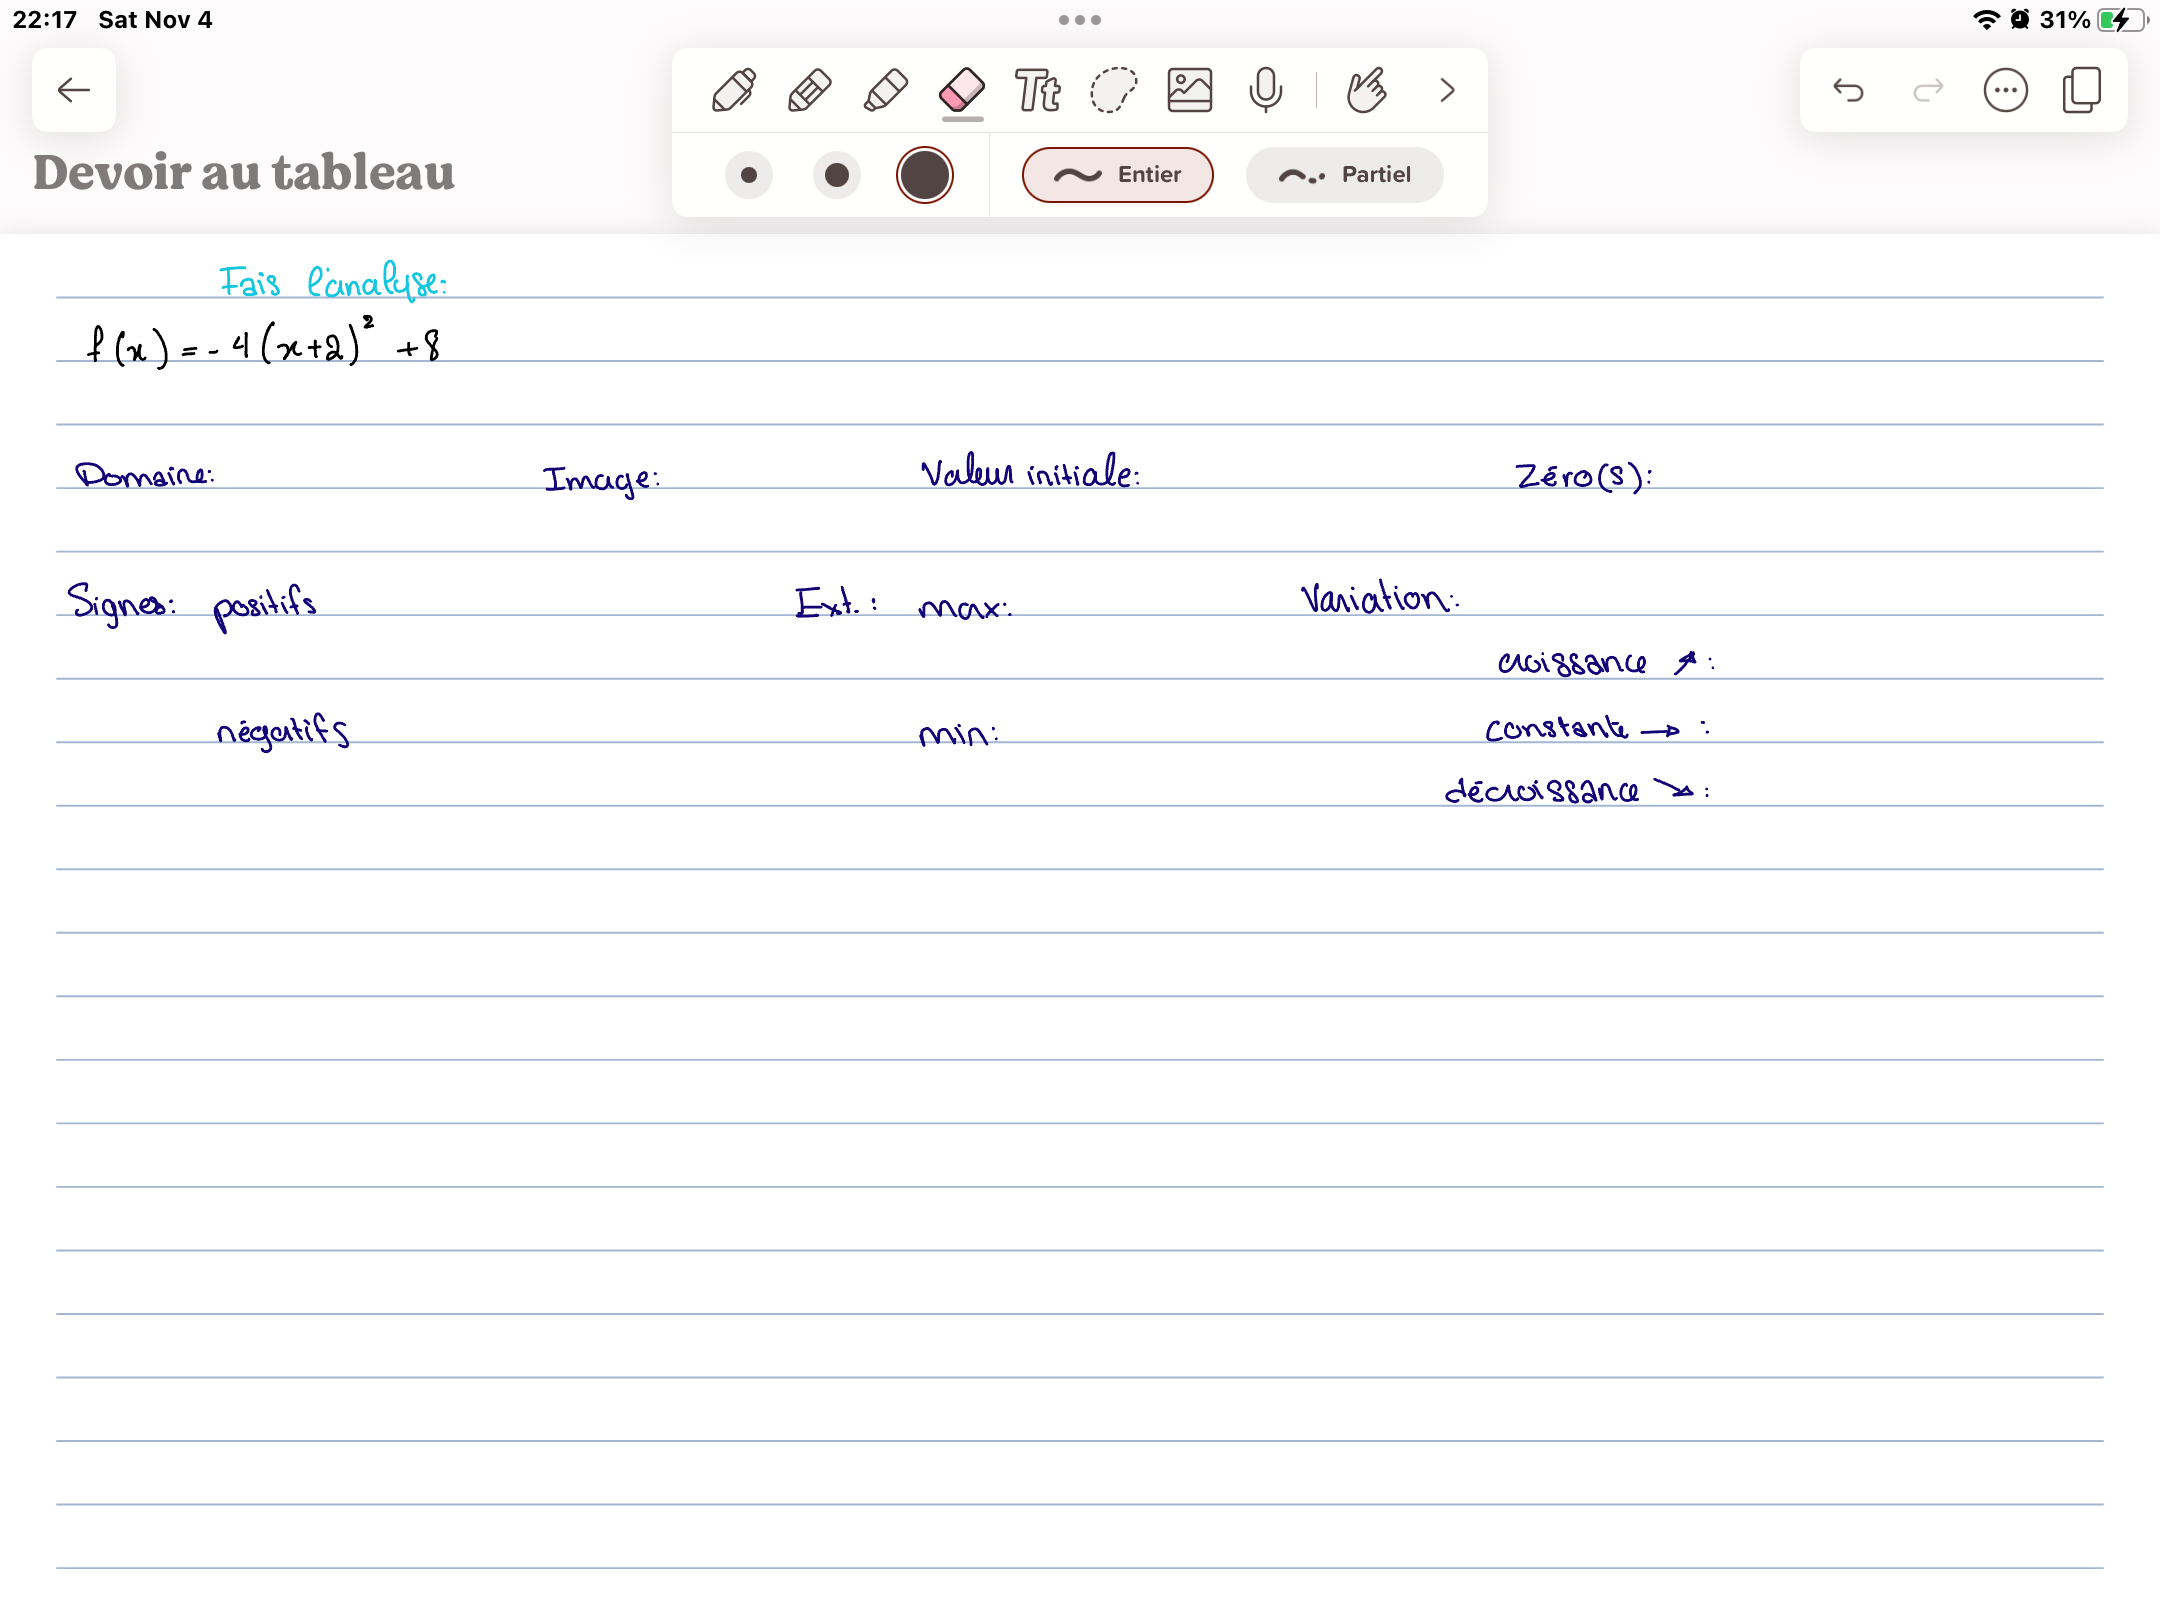2160x1620 pixels.
Task: Switch eraser mode to Partiel
Action: coord(1344,175)
